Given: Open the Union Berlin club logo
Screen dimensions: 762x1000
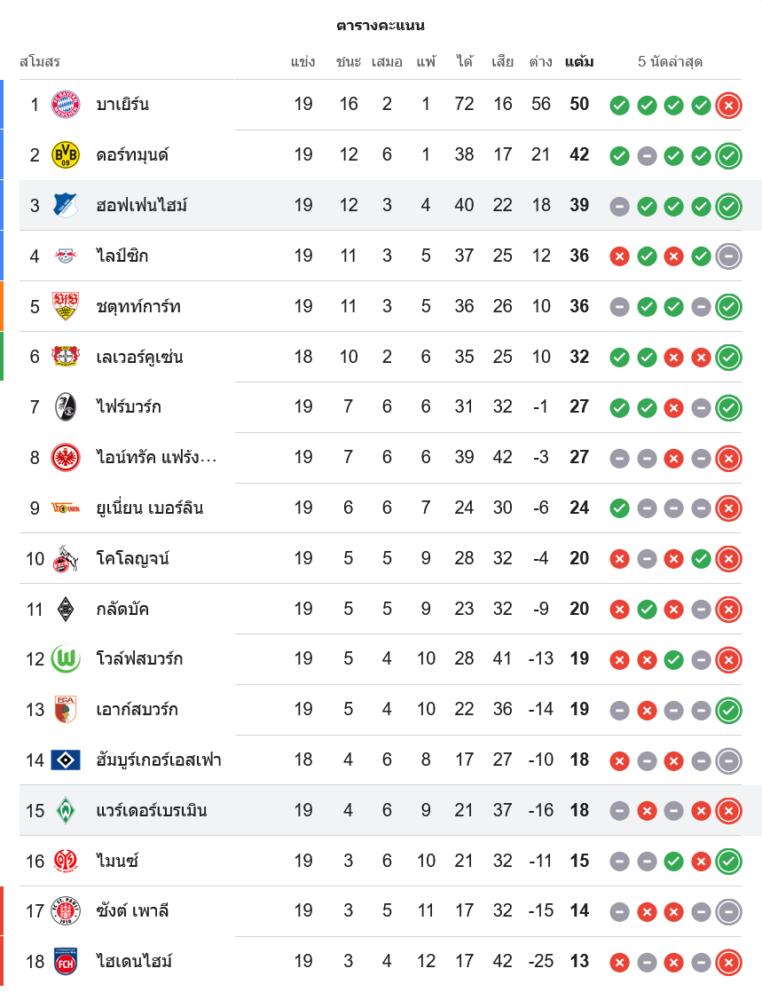Looking at the screenshot, I should (x=65, y=508).
